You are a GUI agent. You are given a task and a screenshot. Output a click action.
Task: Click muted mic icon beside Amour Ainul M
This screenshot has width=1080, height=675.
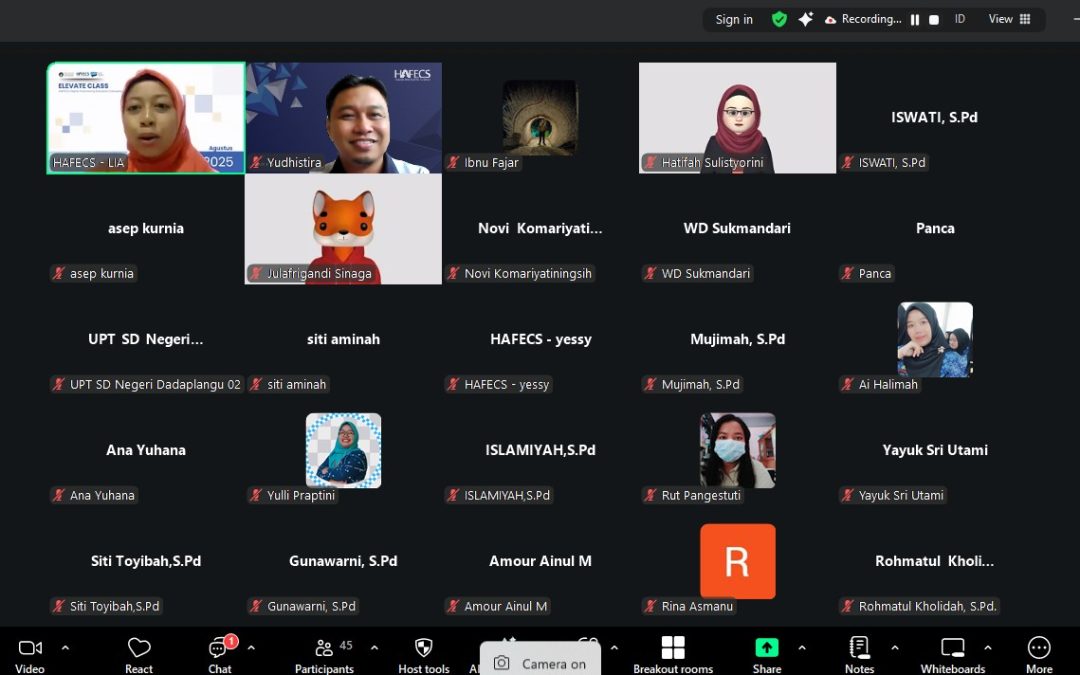[453, 606]
